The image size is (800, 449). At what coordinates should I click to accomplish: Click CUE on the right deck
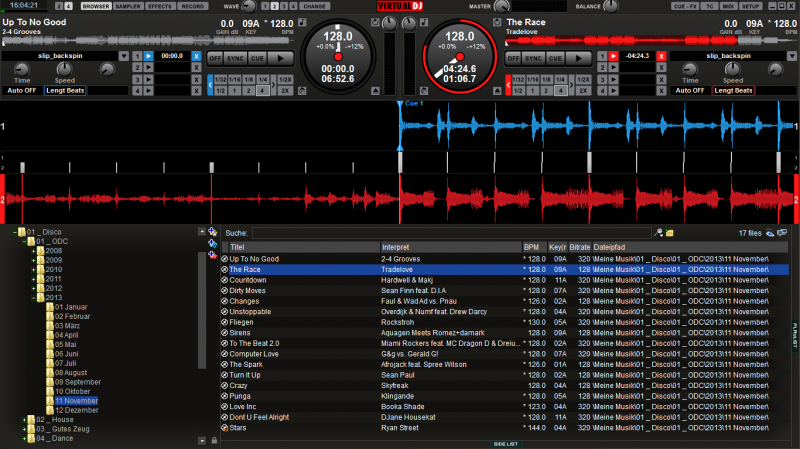click(x=555, y=59)
